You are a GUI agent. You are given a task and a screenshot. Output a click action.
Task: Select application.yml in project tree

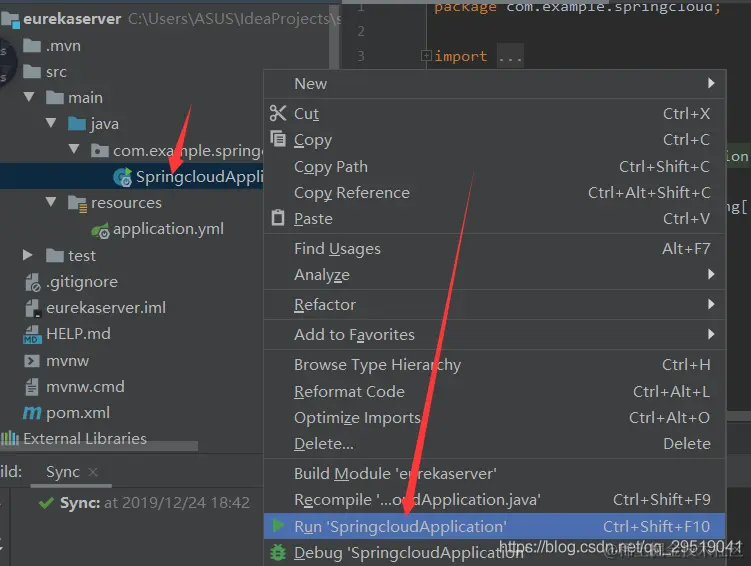pyautogui.click(x=168, y=229)
